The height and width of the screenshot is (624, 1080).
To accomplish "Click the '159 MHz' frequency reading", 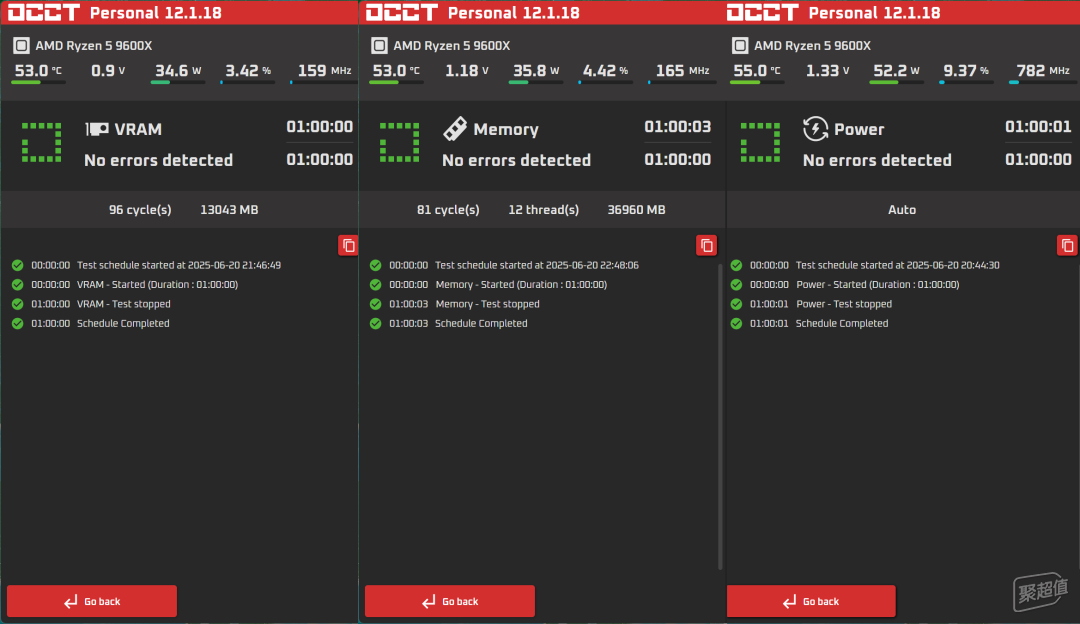I will pos(324,70).
